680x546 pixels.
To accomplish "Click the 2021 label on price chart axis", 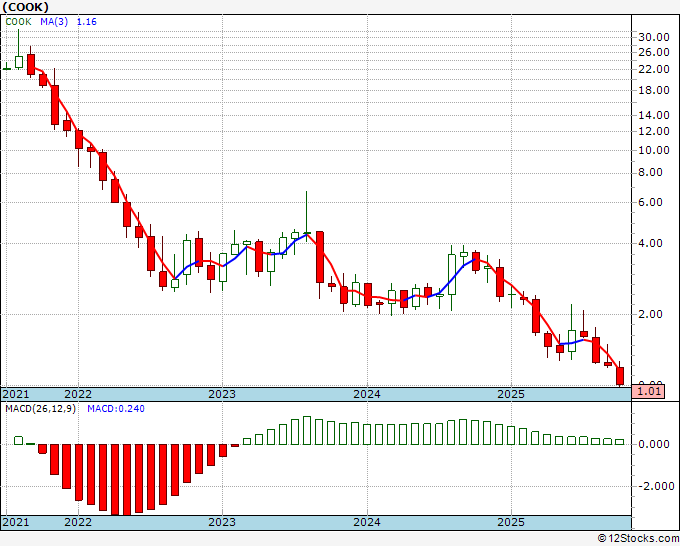I will click(x=16, y=394).
